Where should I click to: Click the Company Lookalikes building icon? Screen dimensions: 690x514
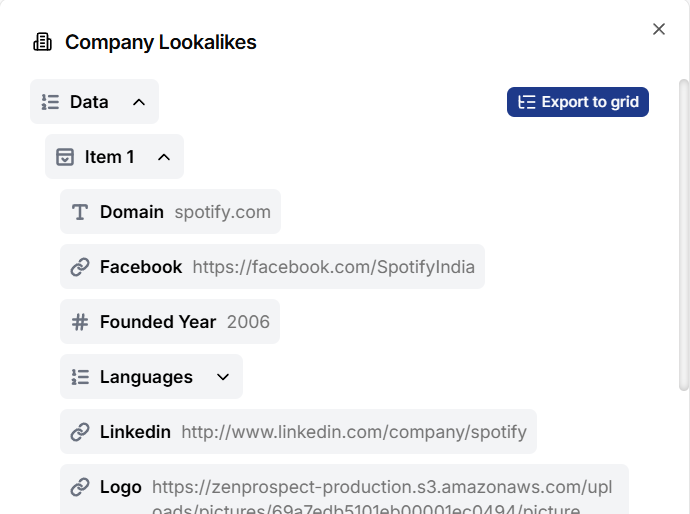click(x=42, y=42)
